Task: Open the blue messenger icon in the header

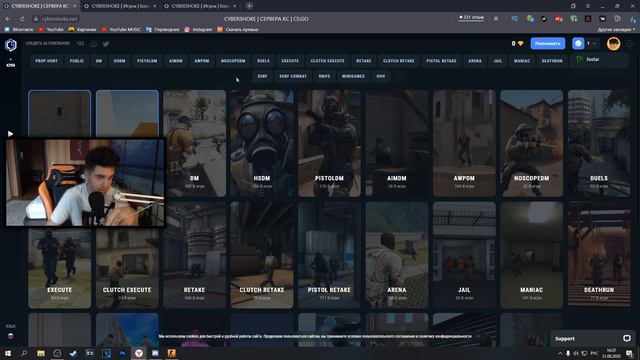Action: [578, 43]
